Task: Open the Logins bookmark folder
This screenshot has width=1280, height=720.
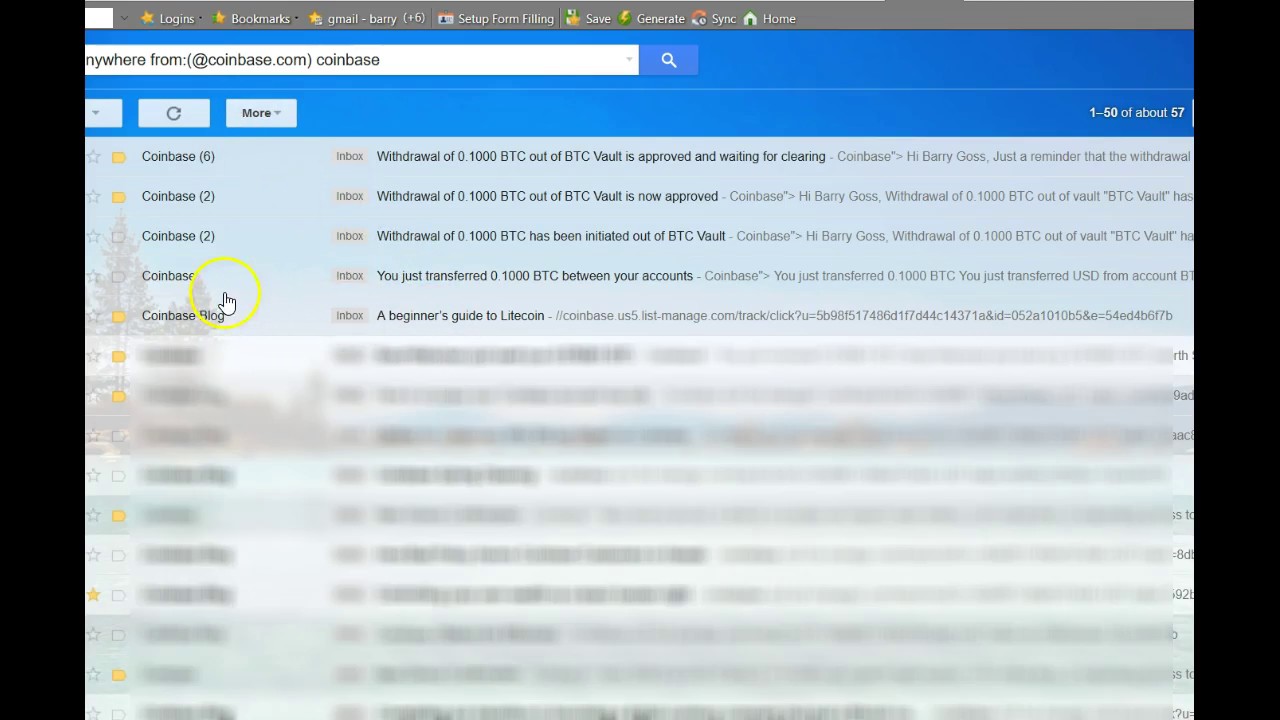Action: [x=167, y=19]
